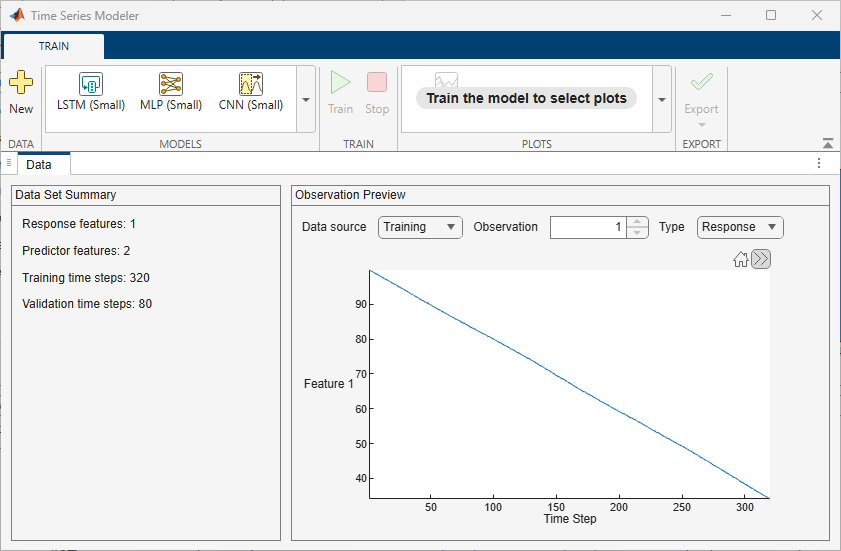Open the Type Response dropdown

pyautogui.click(x=740, y=227)
